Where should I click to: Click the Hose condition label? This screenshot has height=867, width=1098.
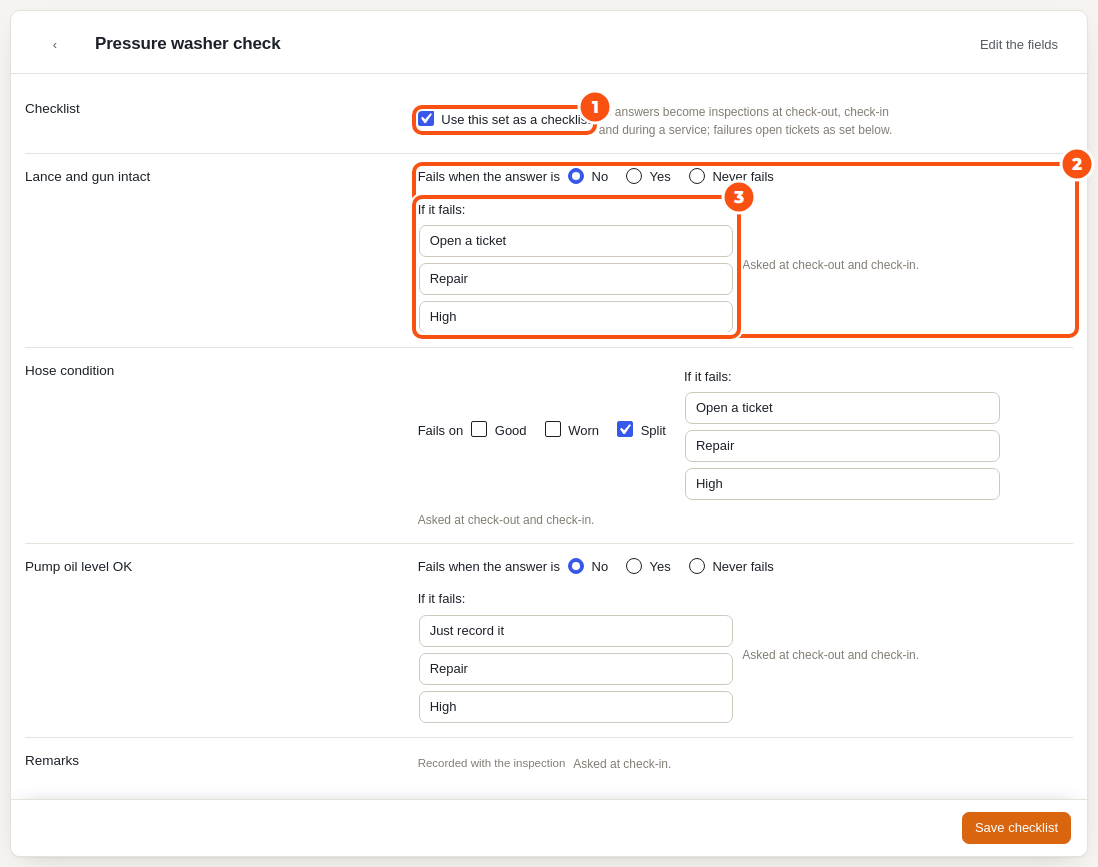[69, 370]
